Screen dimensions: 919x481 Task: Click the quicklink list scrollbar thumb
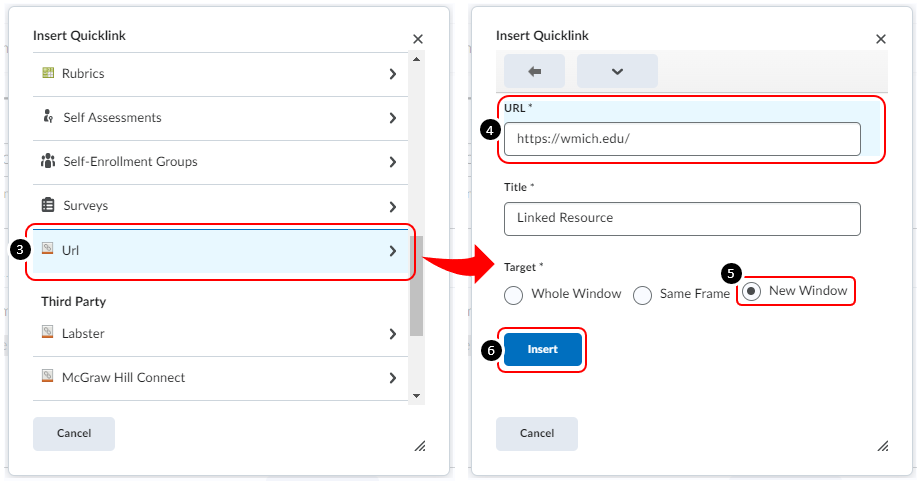417,285
